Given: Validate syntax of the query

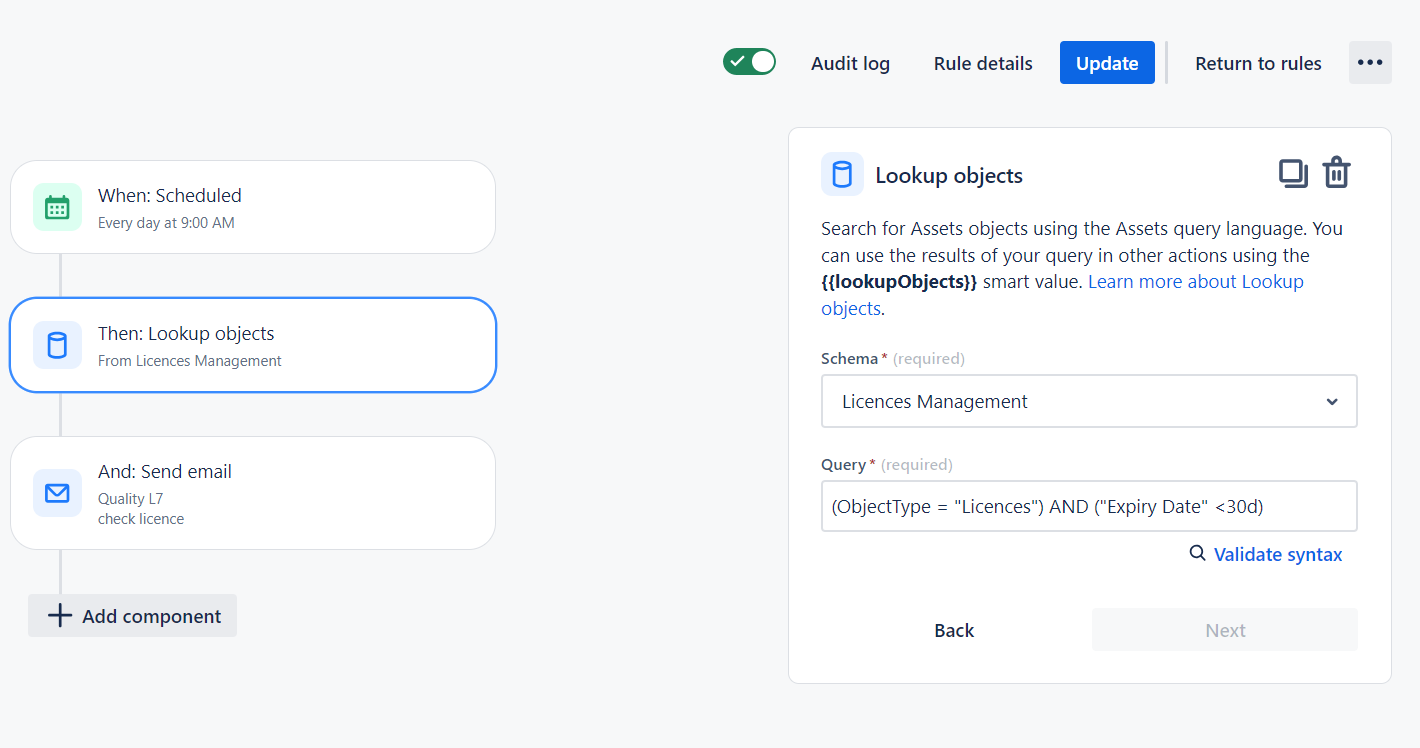Looking at the screenshot, I should 1278,553.
